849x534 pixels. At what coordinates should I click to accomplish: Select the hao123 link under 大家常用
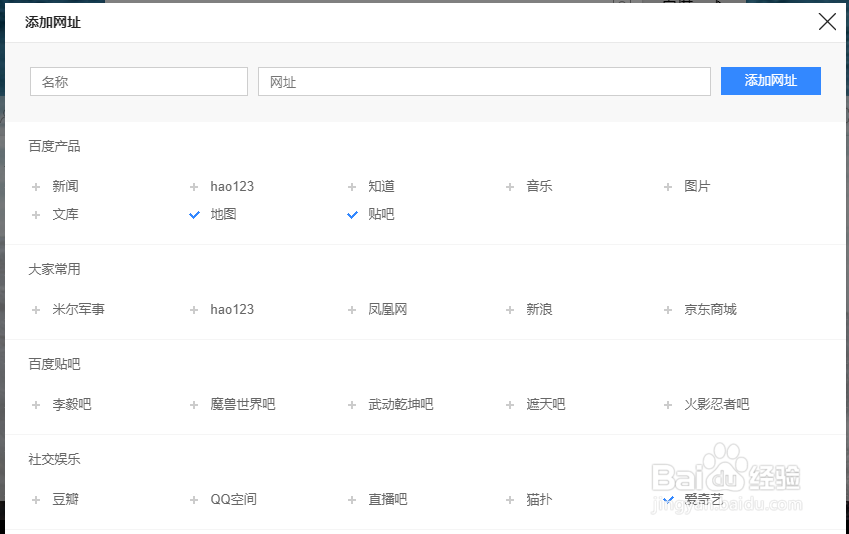[232, 309]
